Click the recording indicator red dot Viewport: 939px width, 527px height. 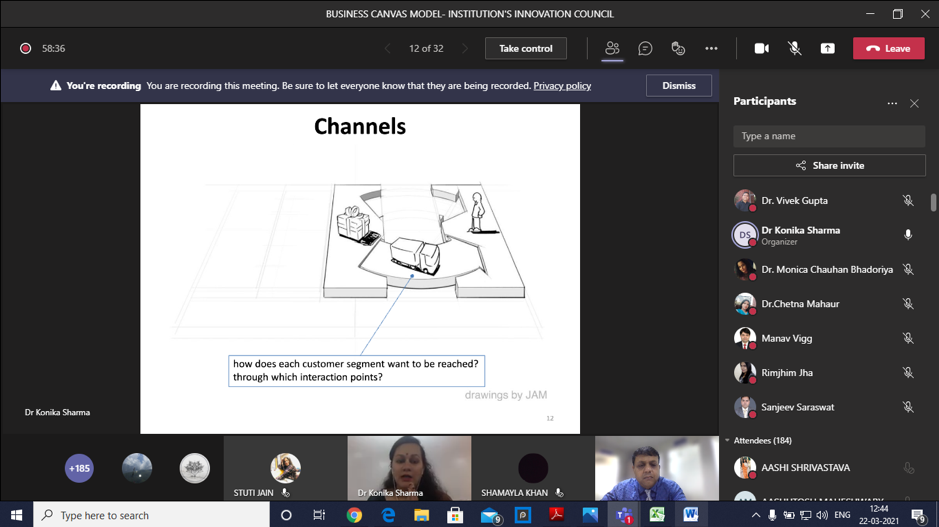tap(25, 49)
